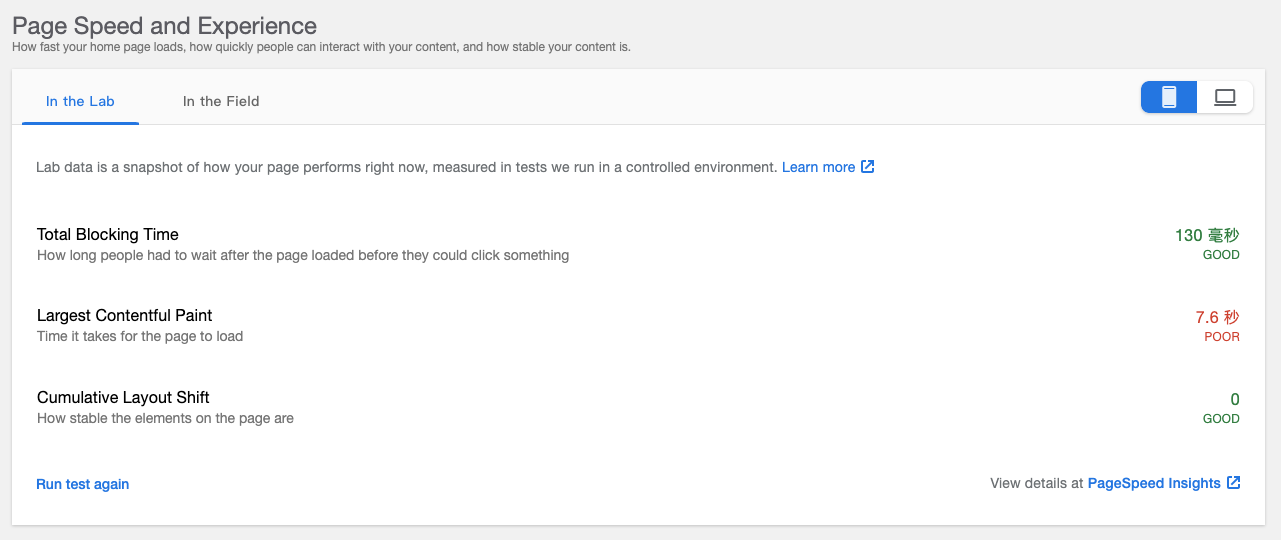Click the 130 milliseconds blocking time value
Screen dimensions: 1281x540
tap(1207, 235)
